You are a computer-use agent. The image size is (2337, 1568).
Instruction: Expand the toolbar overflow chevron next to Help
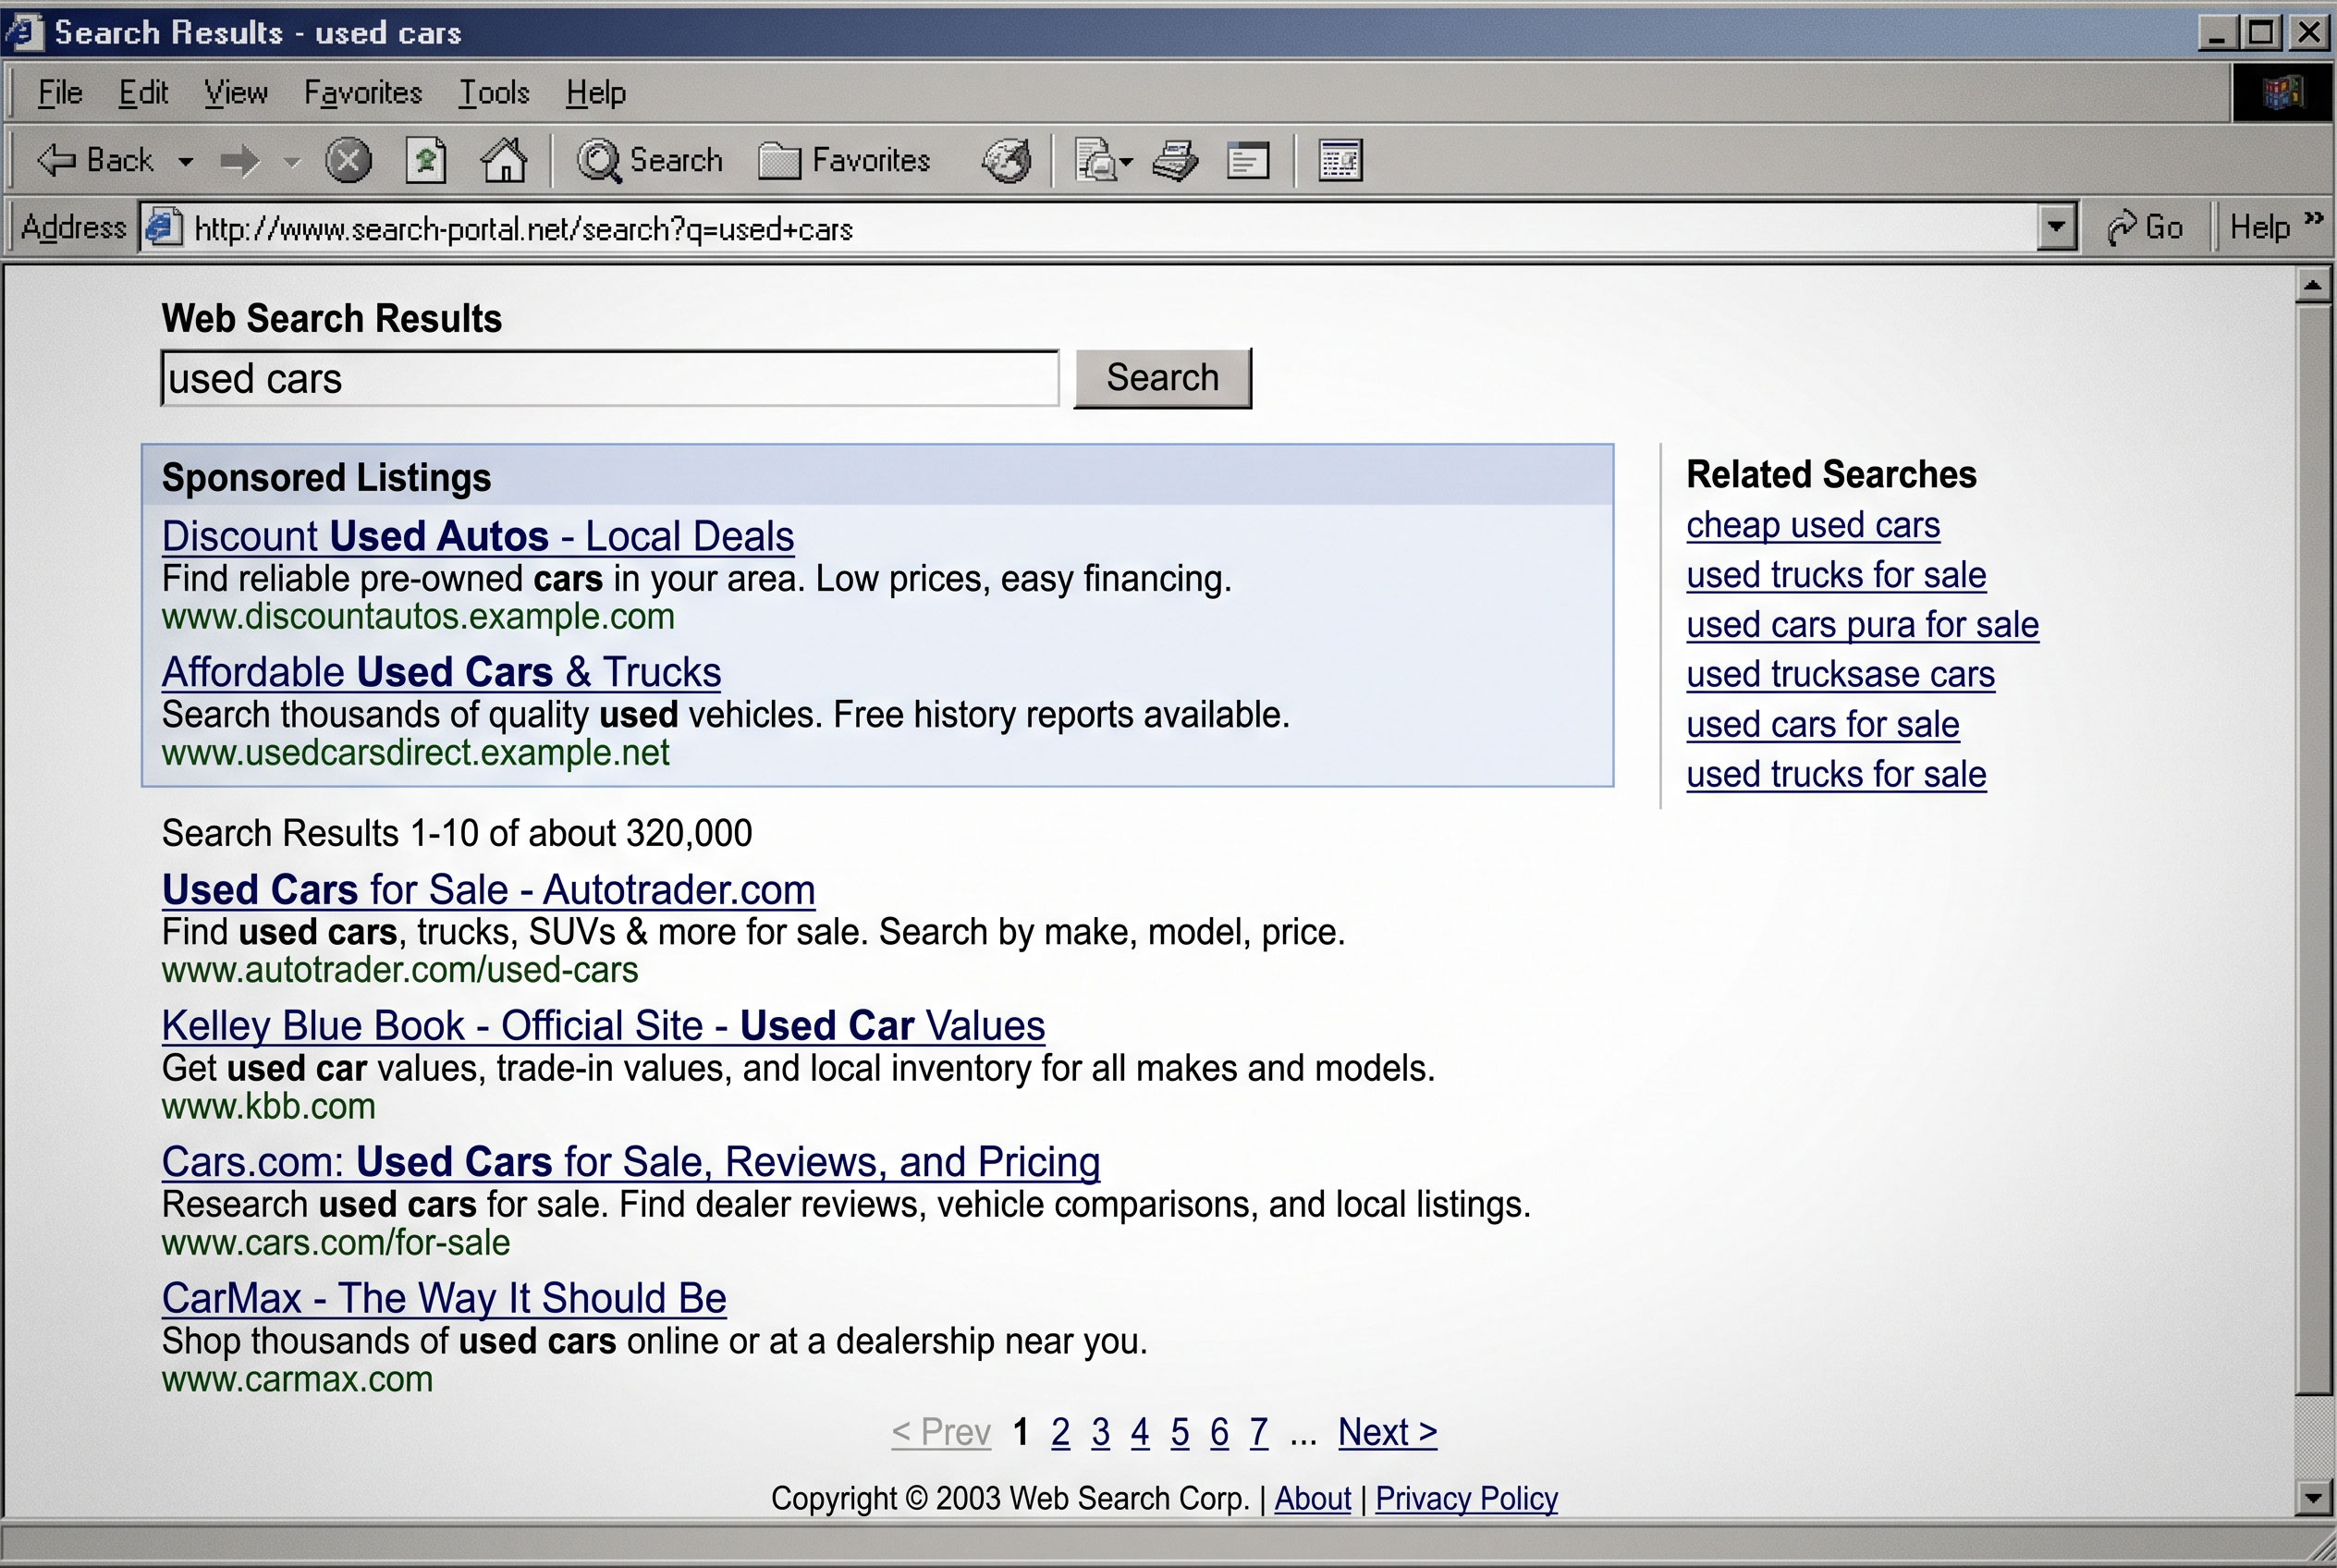coord(2312,219)
